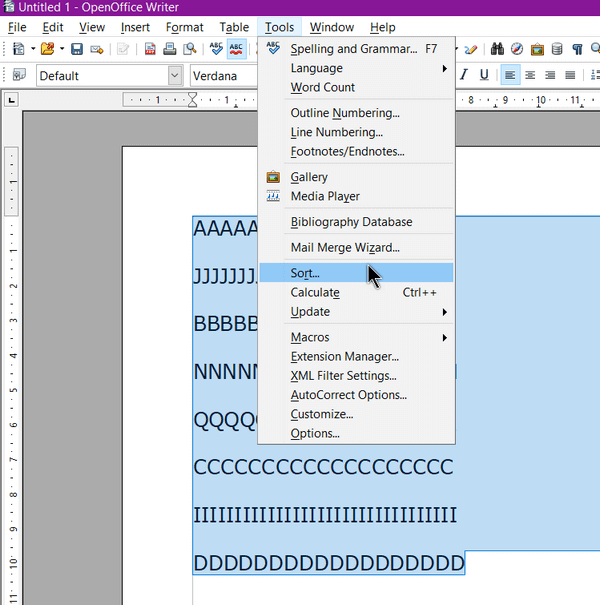600x605 pixels.
Task: Click the Find & Replace binoculars icon
Action: click(x=497, y=49)
